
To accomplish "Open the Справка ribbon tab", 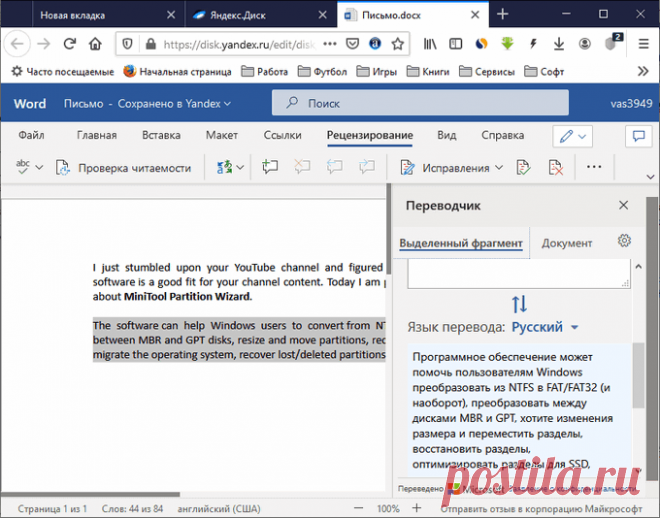I will (503, 135).
